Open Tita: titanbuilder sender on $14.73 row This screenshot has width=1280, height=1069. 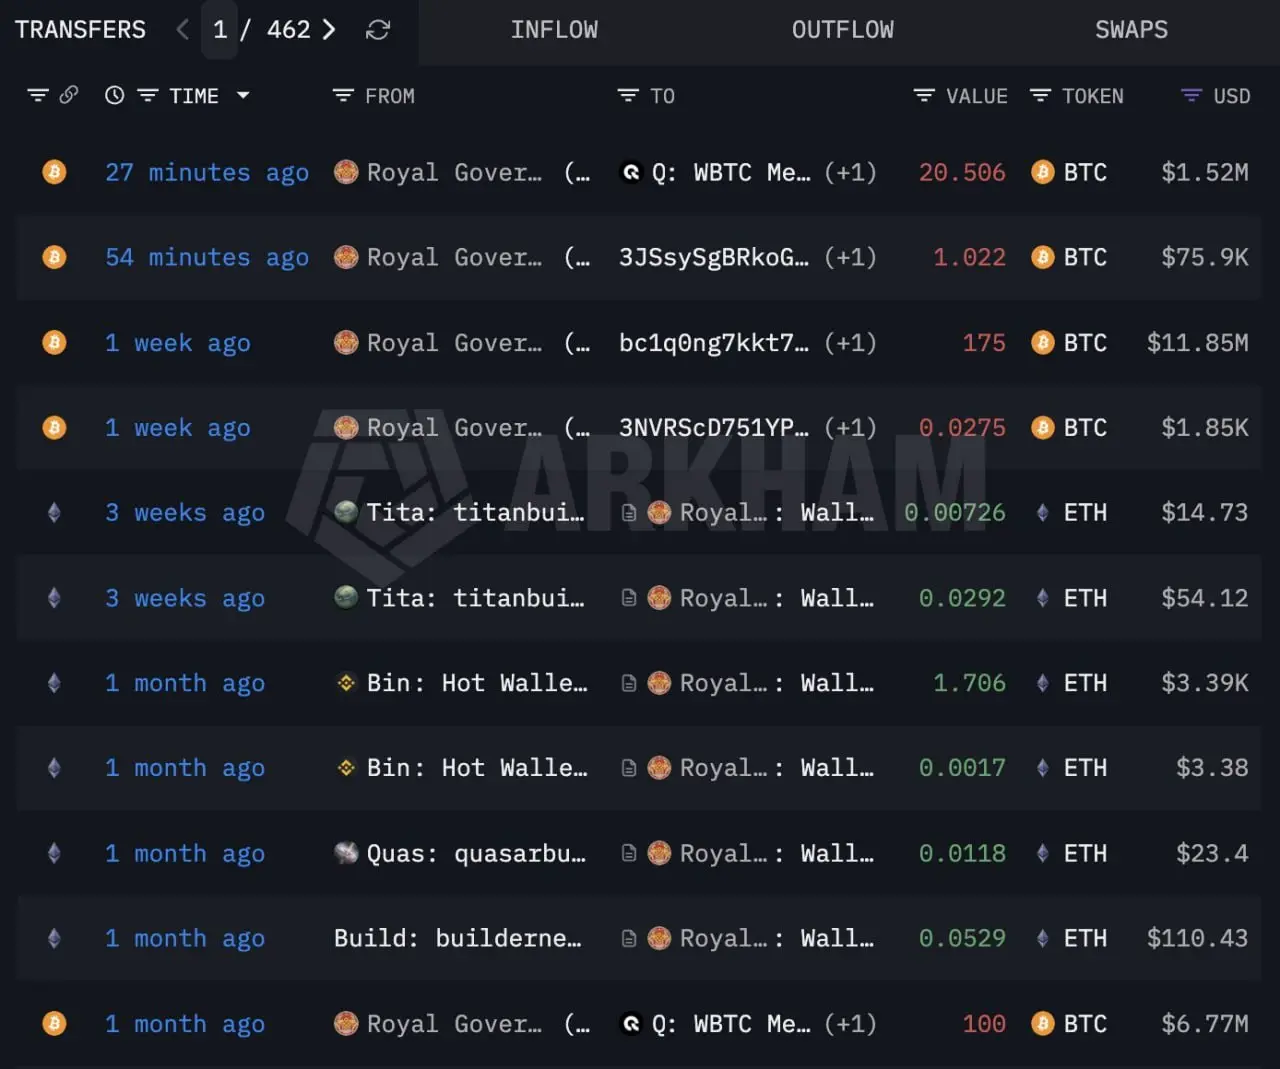[x=475, y=512]
